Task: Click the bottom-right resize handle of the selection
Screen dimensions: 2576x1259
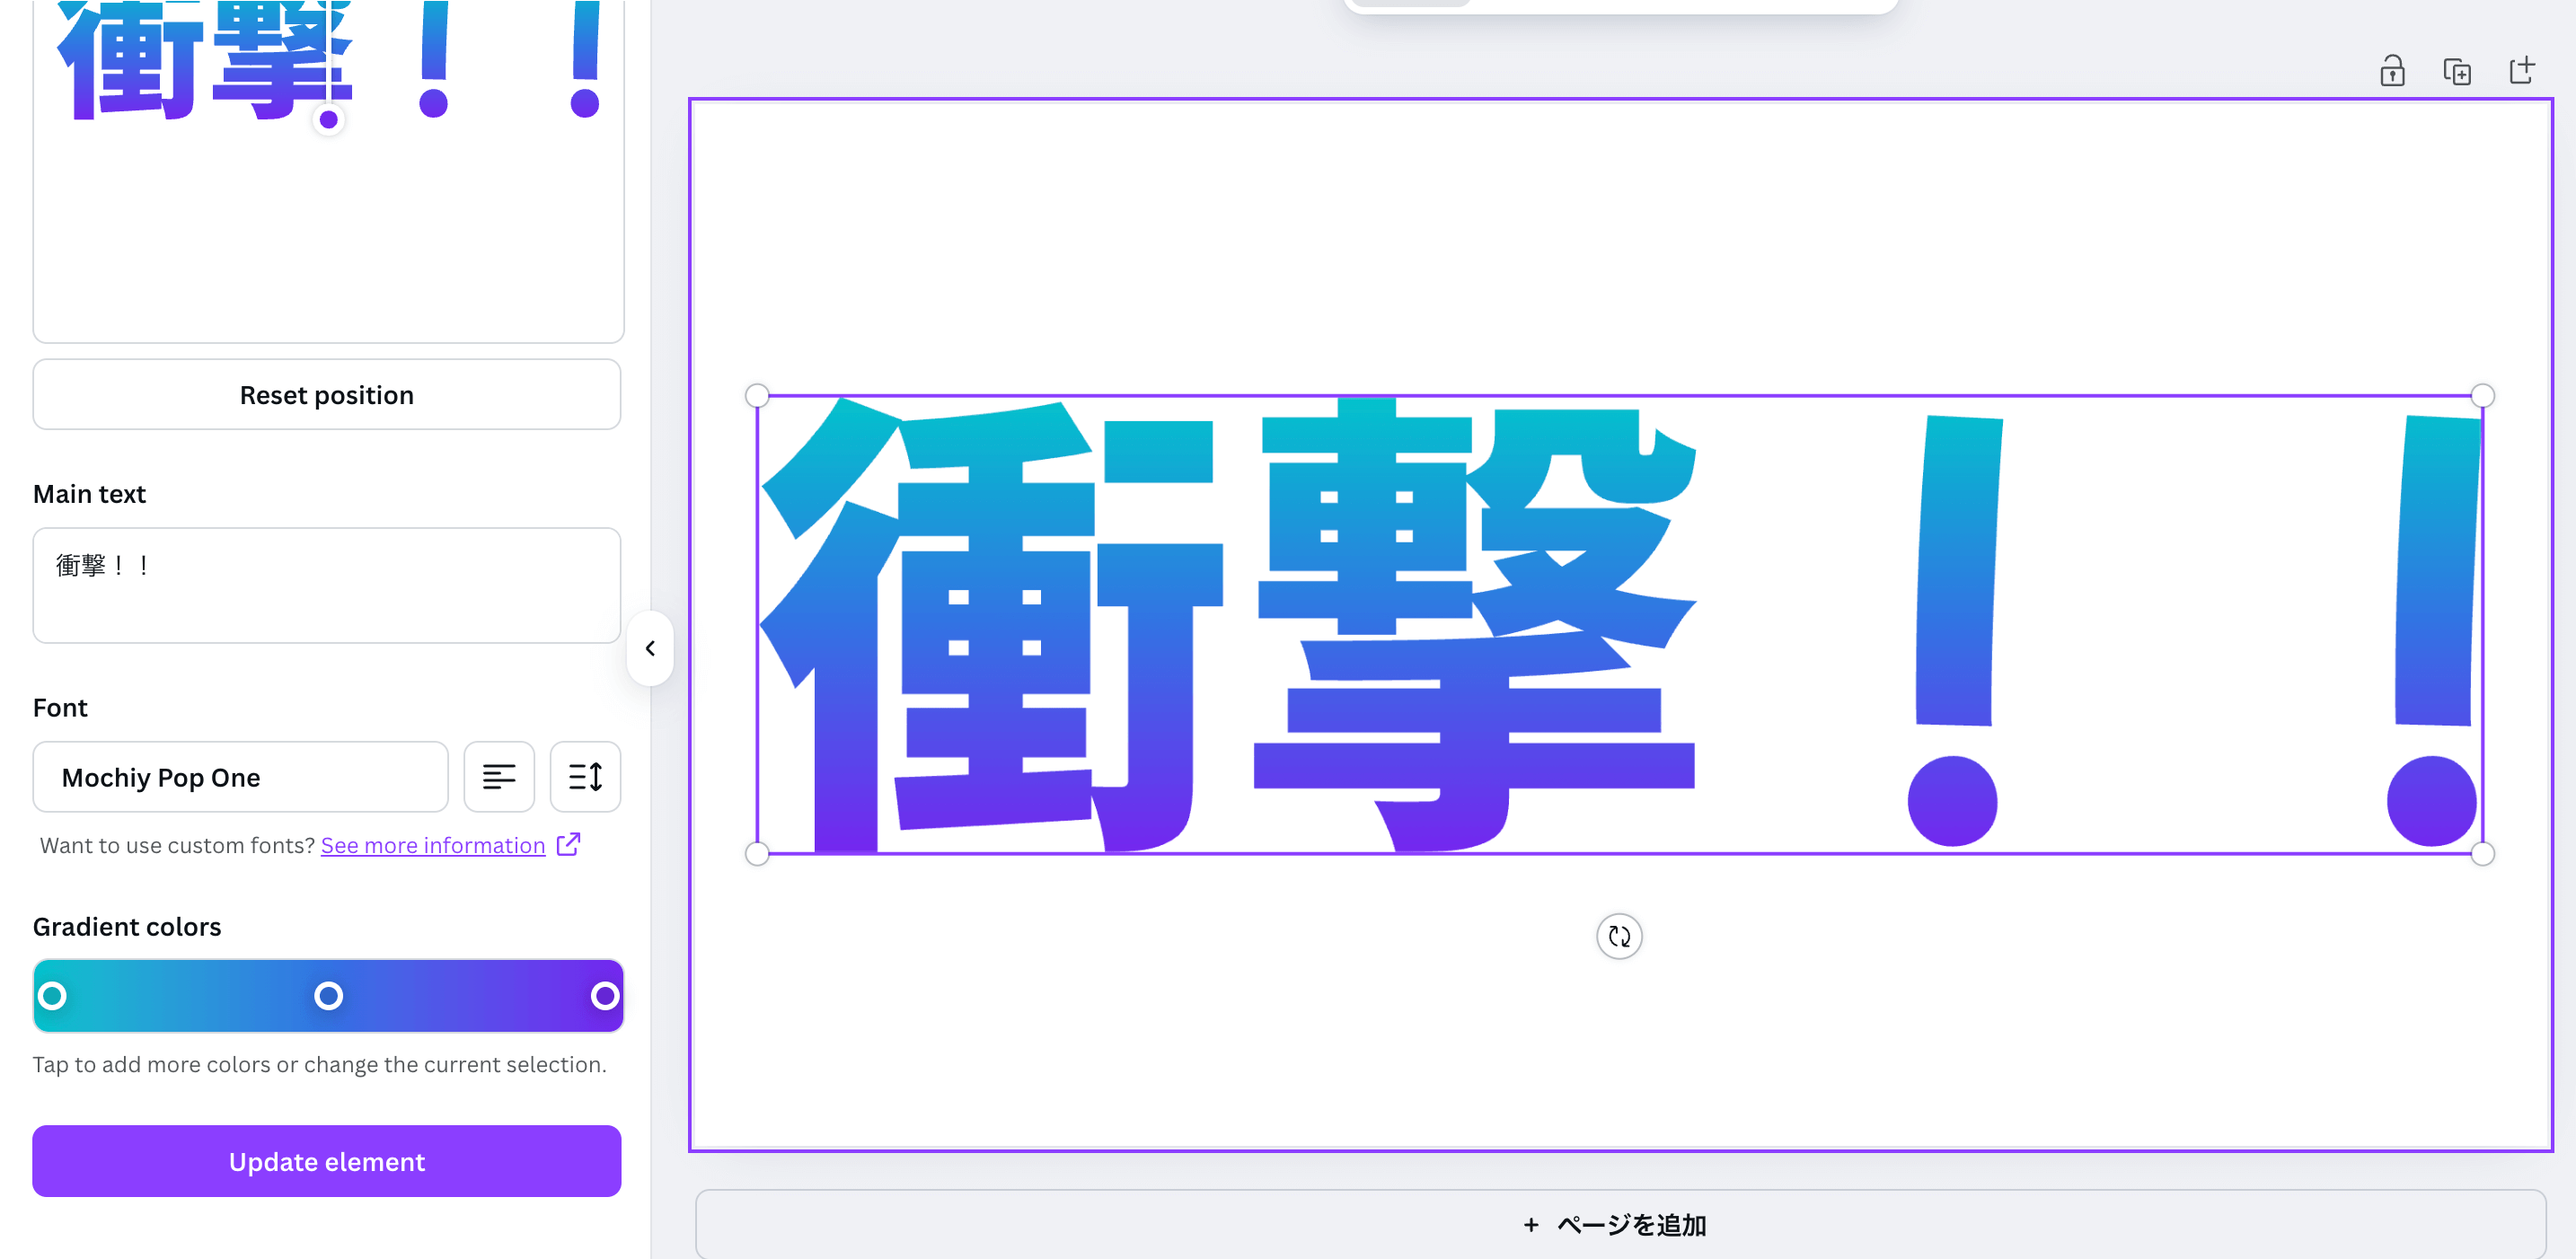Action: click(x=2481, y=853)
